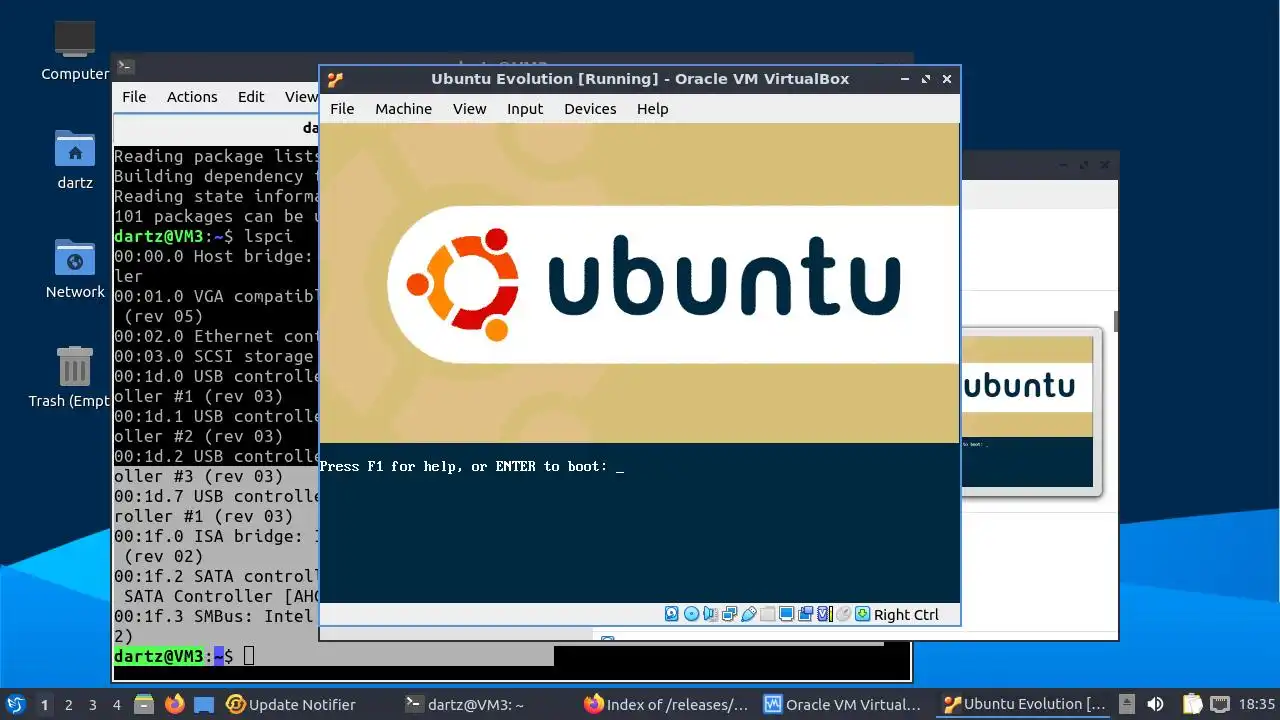1280x720 pixels.
Task: Open the View menu in VirtualBox VM window
Action: tap(469, 108)
